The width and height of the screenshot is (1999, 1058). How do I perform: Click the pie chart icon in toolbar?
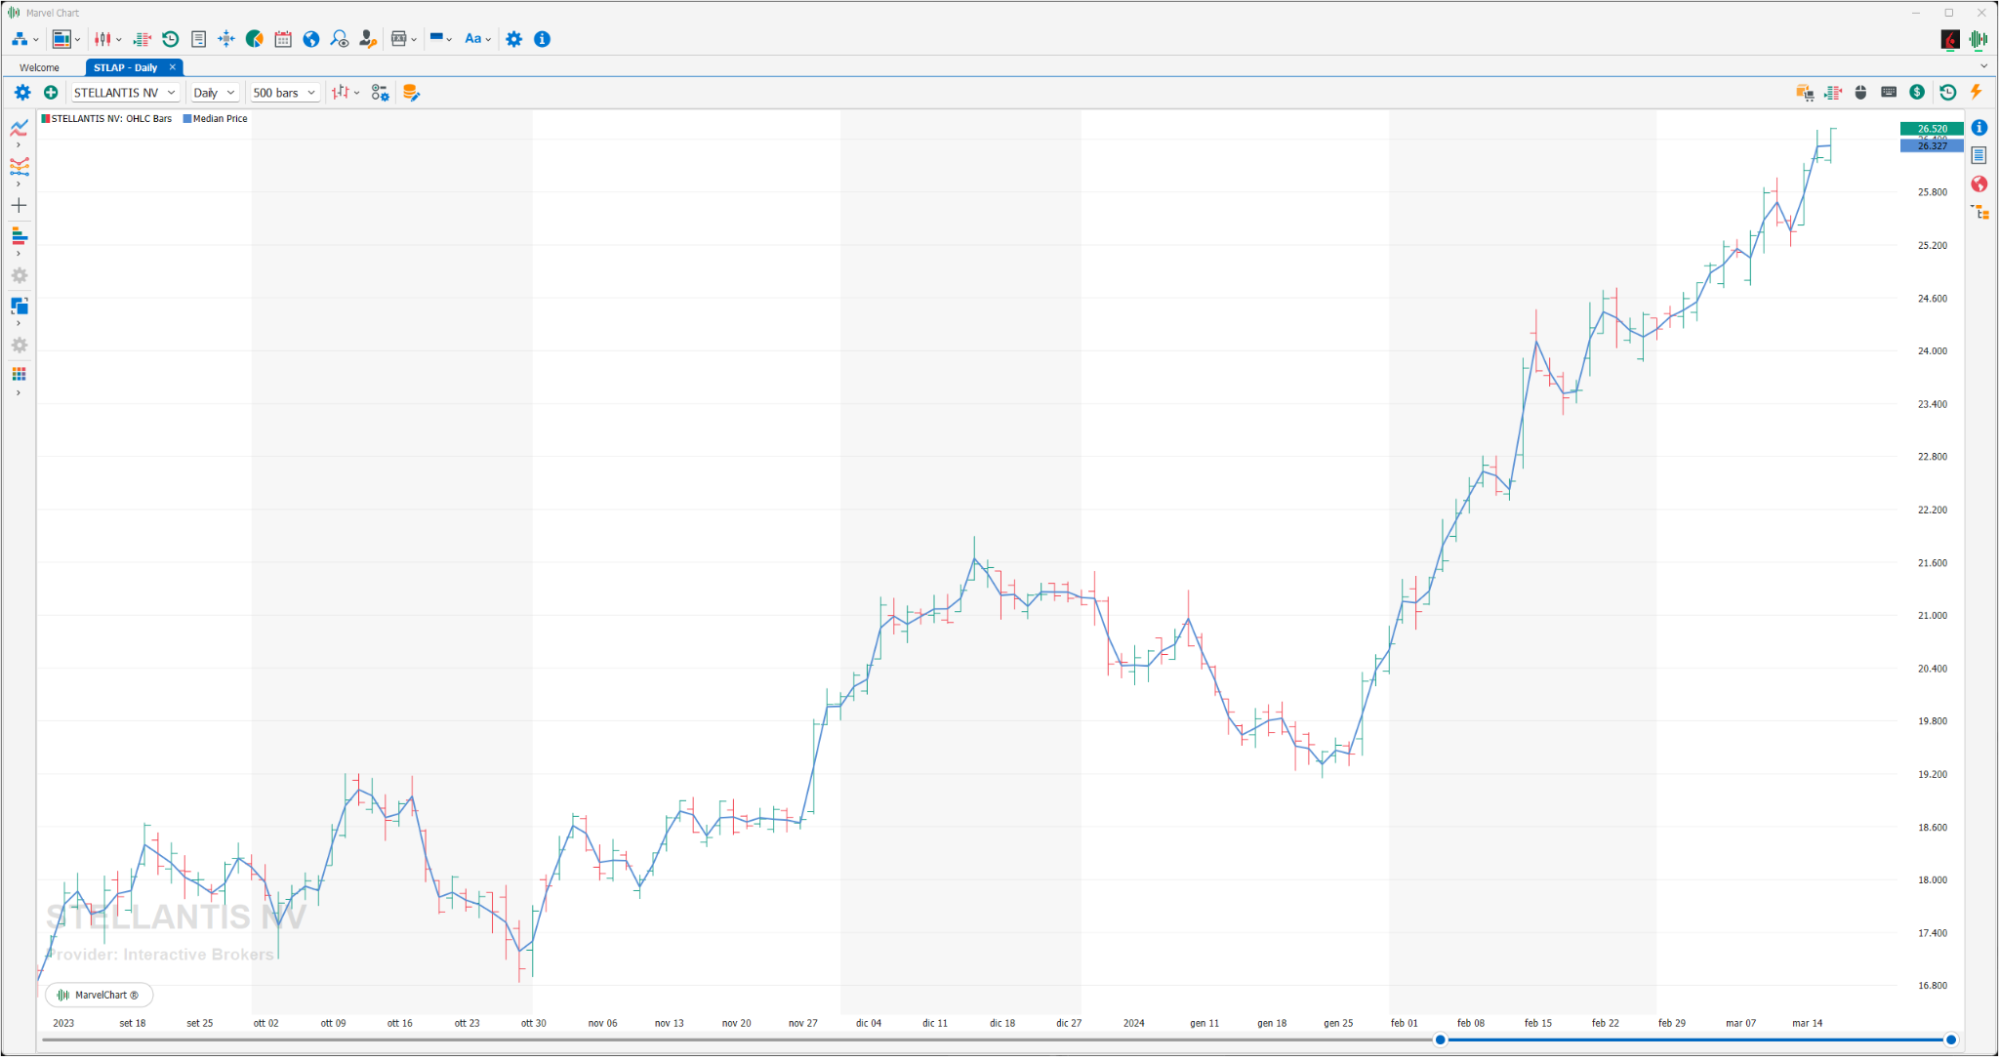coord(255,39)
